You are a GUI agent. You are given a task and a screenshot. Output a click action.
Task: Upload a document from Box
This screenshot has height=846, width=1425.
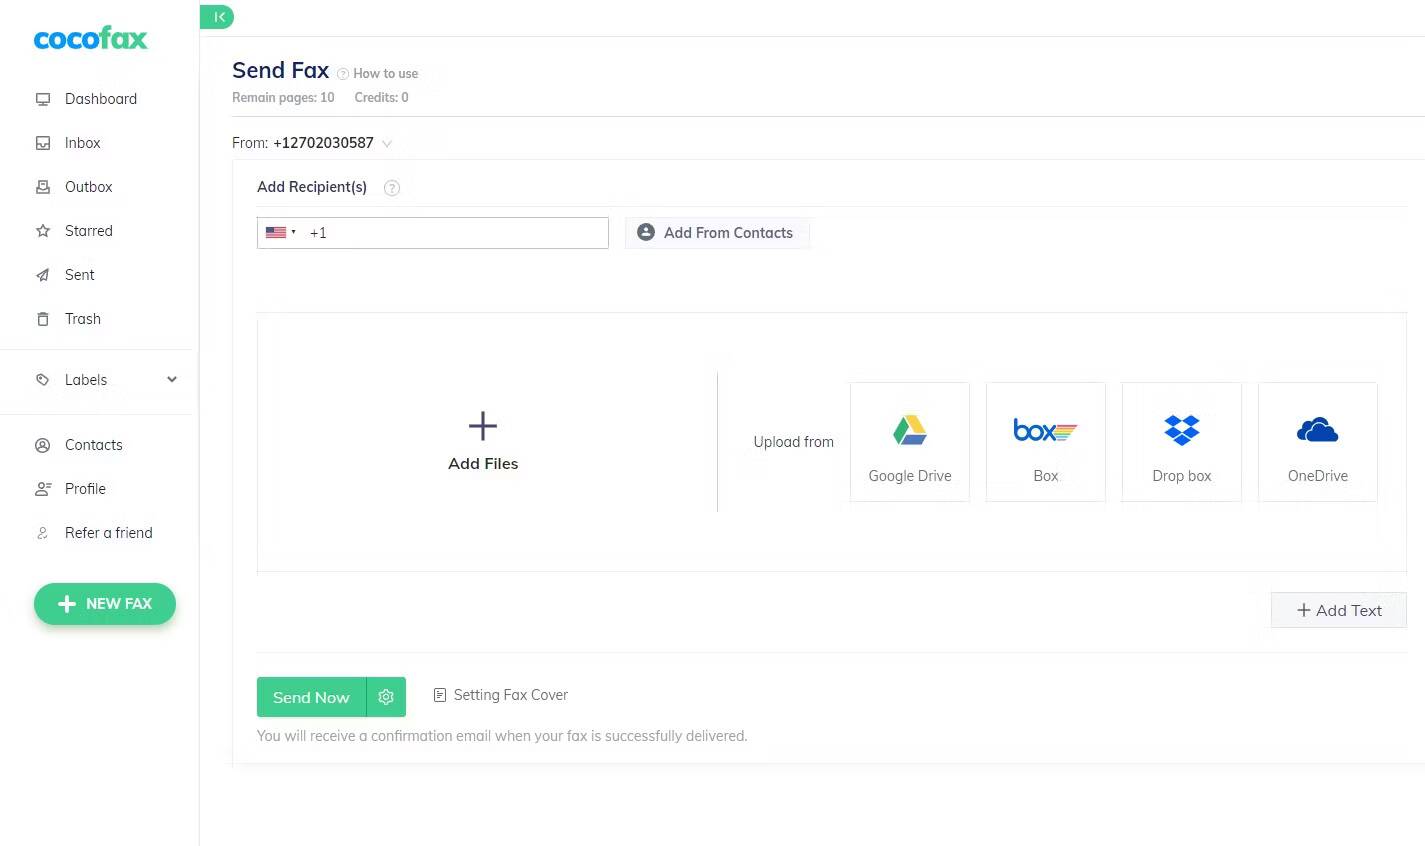click(x=1045, y=441)
